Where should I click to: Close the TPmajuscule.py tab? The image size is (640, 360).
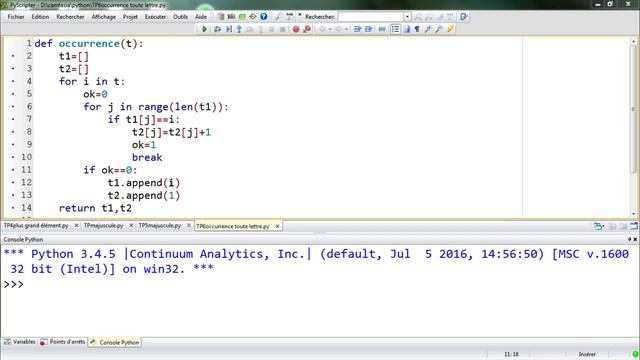pyautogui.click(x=131, y=225)
